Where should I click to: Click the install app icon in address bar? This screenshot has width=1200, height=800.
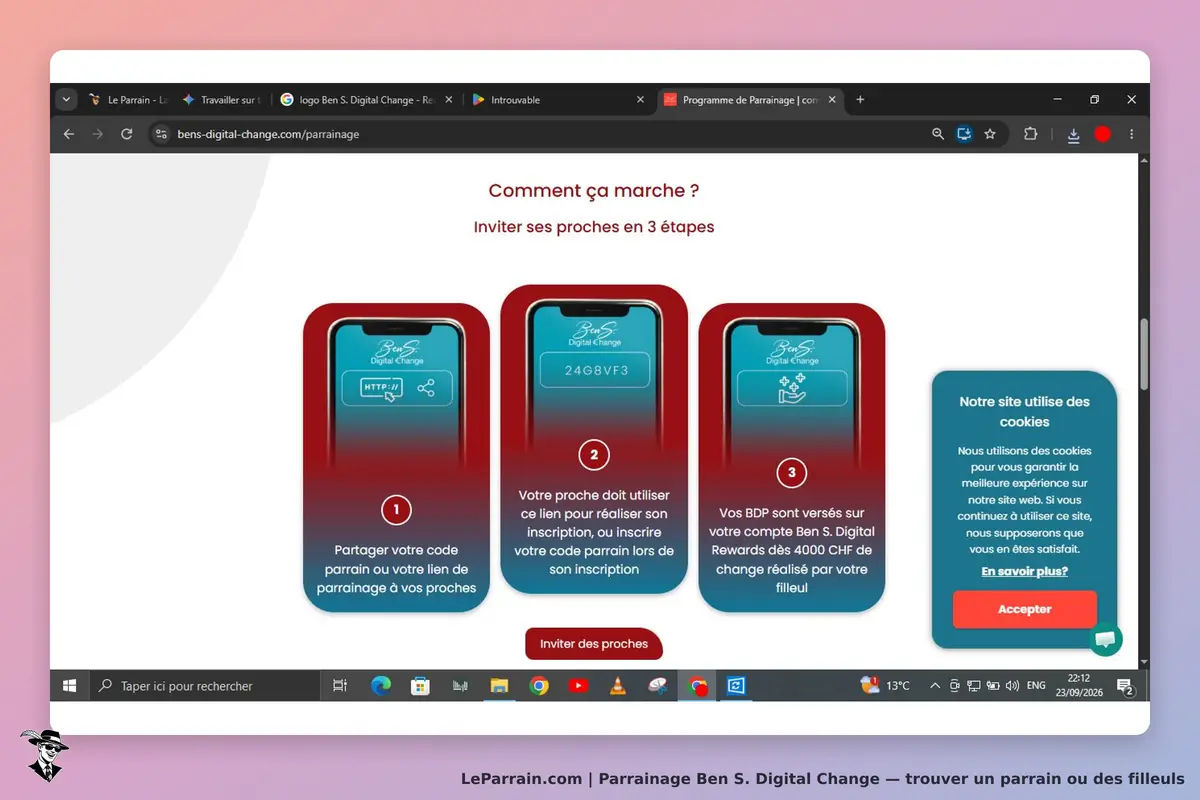964,134
